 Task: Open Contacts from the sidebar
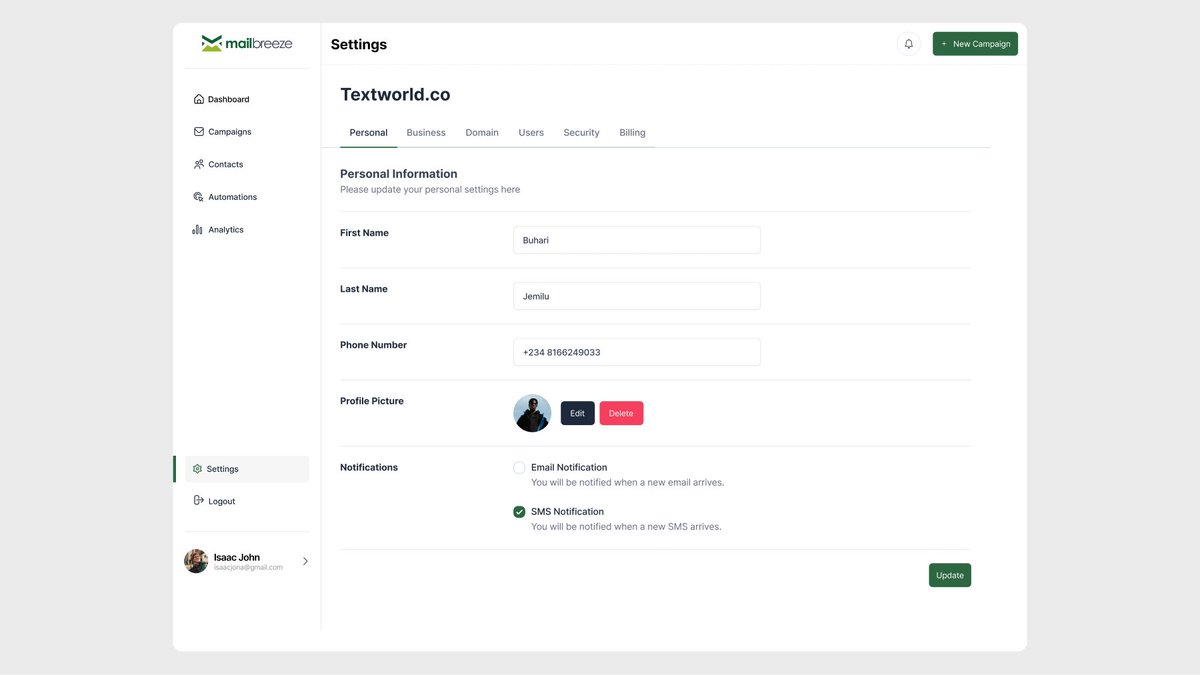(x=226, y=165)
